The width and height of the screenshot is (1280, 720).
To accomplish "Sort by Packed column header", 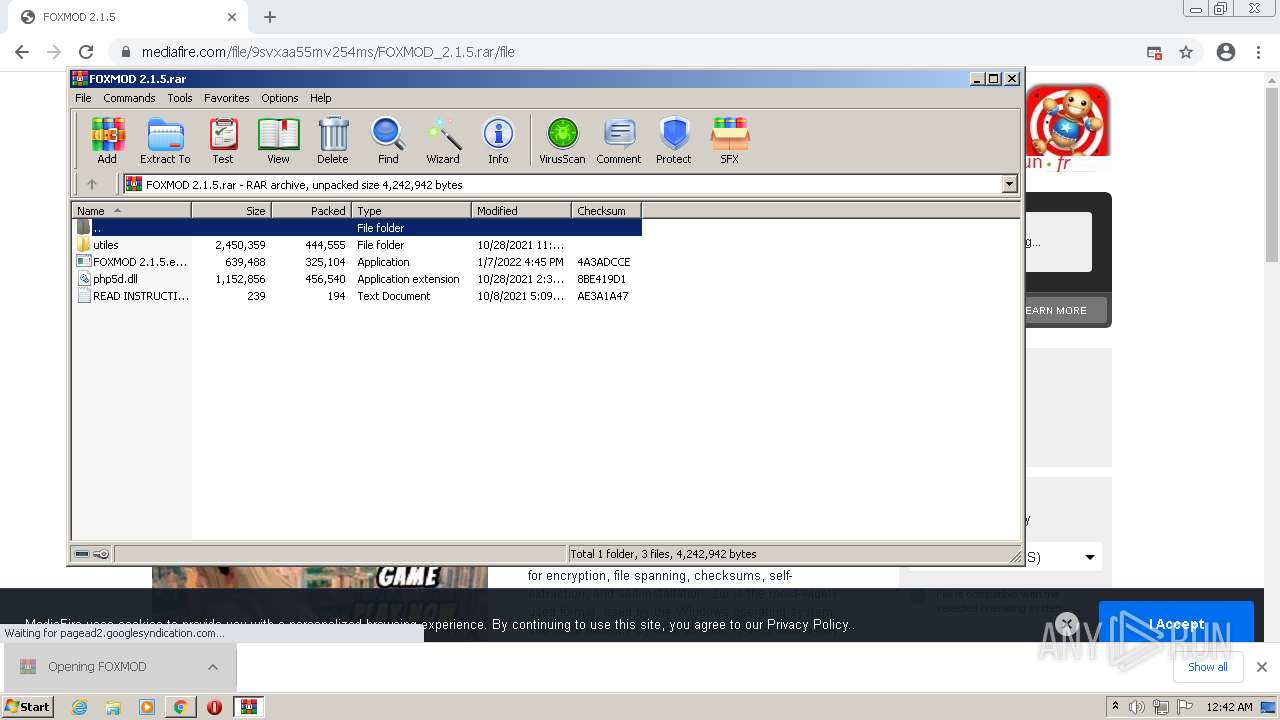I will point(311,211).
